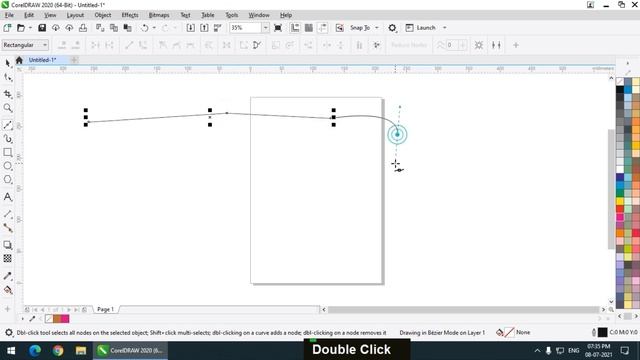Viewport: 640px width, 360px height.
Task: Open the Bitmaps menu
Action: [x=159, y=15]
